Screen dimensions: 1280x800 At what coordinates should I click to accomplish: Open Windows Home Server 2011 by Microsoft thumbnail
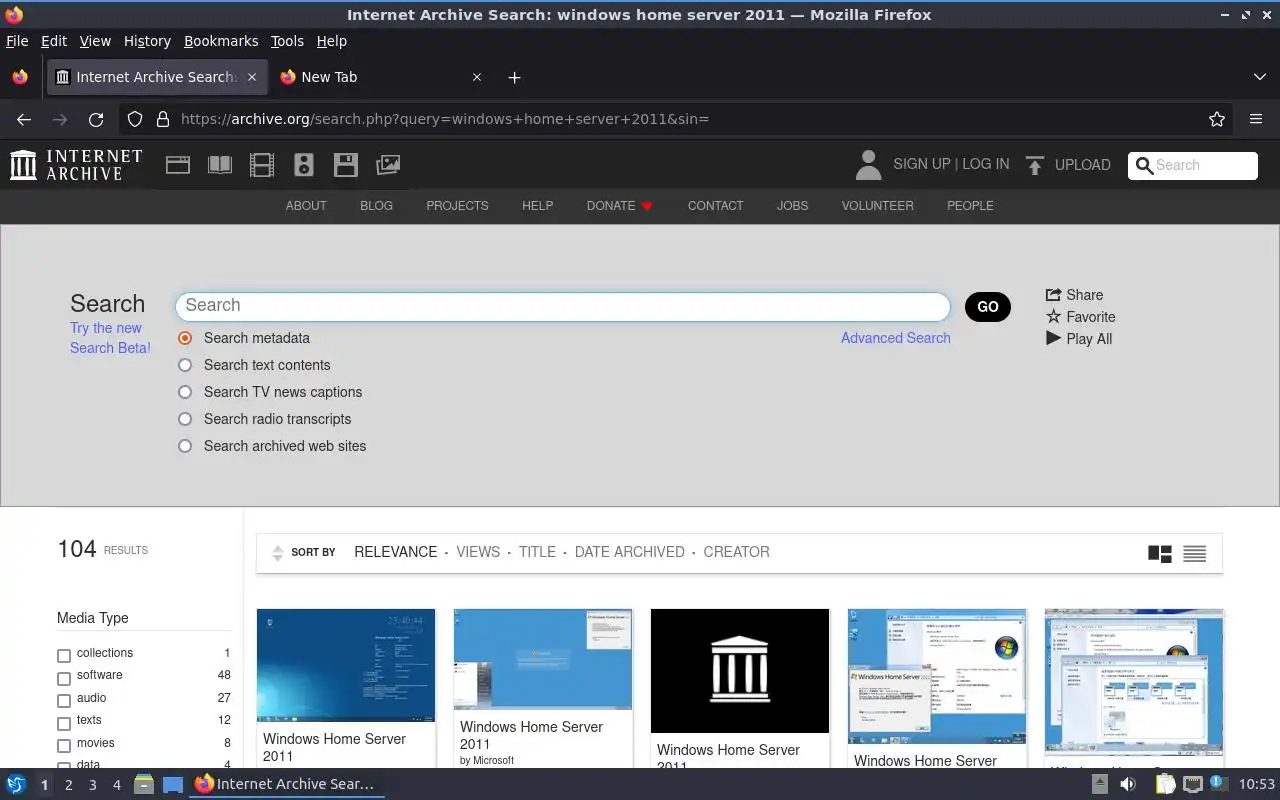pyautogui.click(x=543, y=659)
